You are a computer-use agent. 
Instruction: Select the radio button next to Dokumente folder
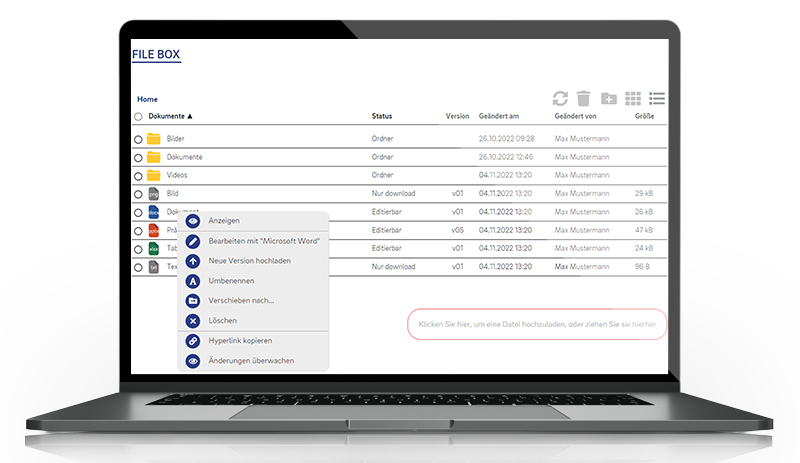pos(138,158)
